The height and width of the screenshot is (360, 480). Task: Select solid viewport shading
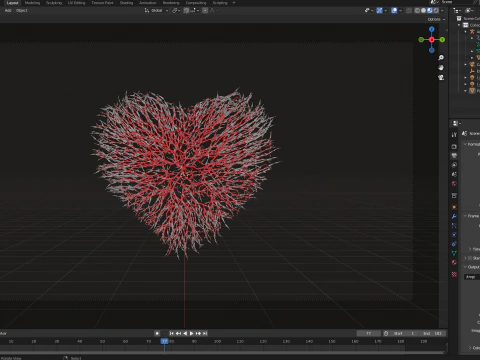(x=423, y=11)
